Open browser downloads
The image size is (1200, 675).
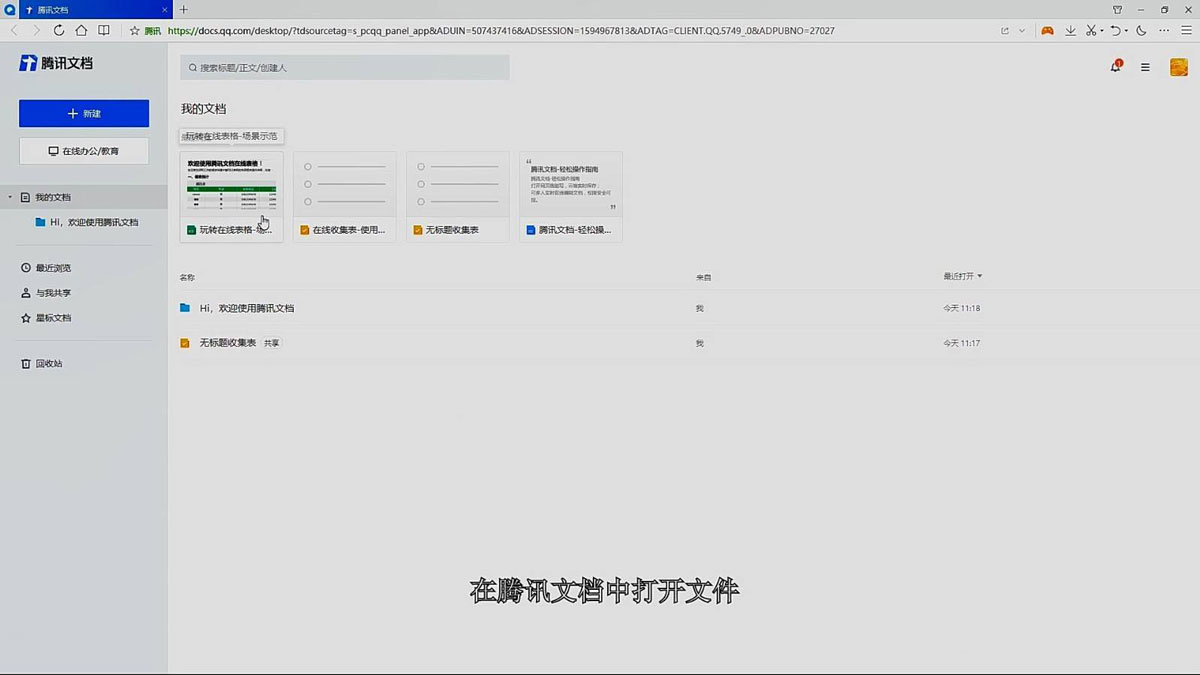(x=1070, y=31)
